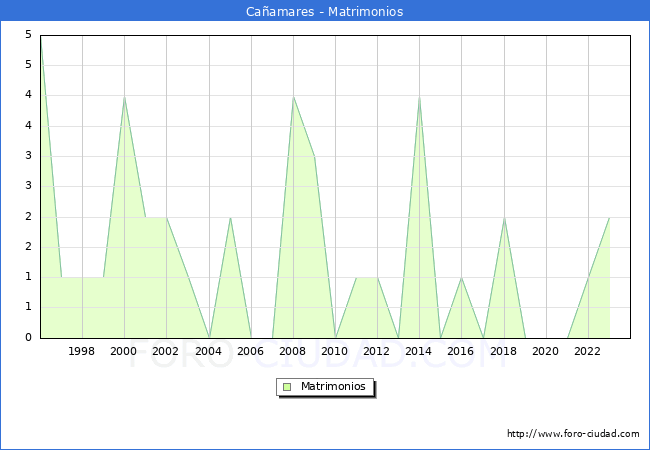Click the last data point at 2023

tap(609, 218)
